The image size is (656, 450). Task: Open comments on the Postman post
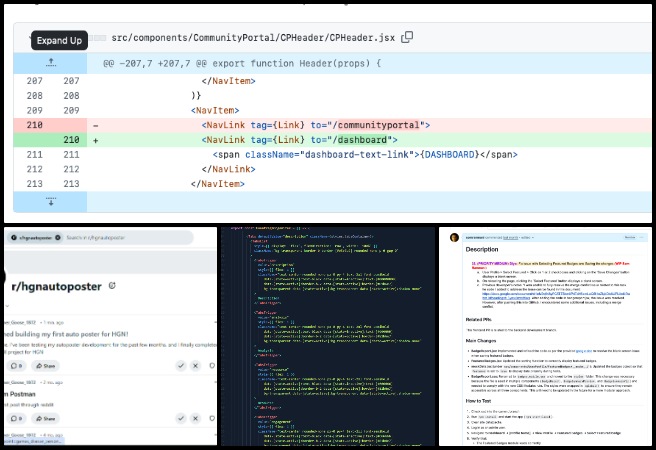[16, 419]
